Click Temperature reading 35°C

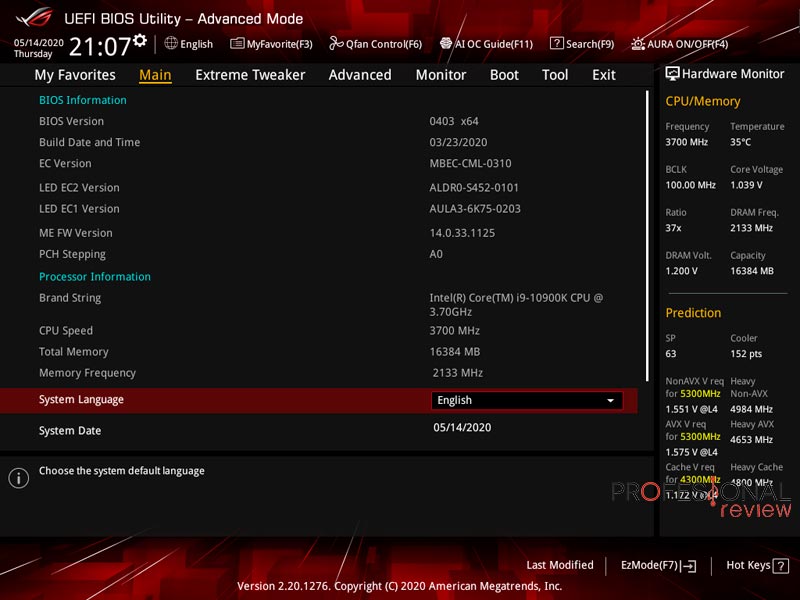pos(740,142)
